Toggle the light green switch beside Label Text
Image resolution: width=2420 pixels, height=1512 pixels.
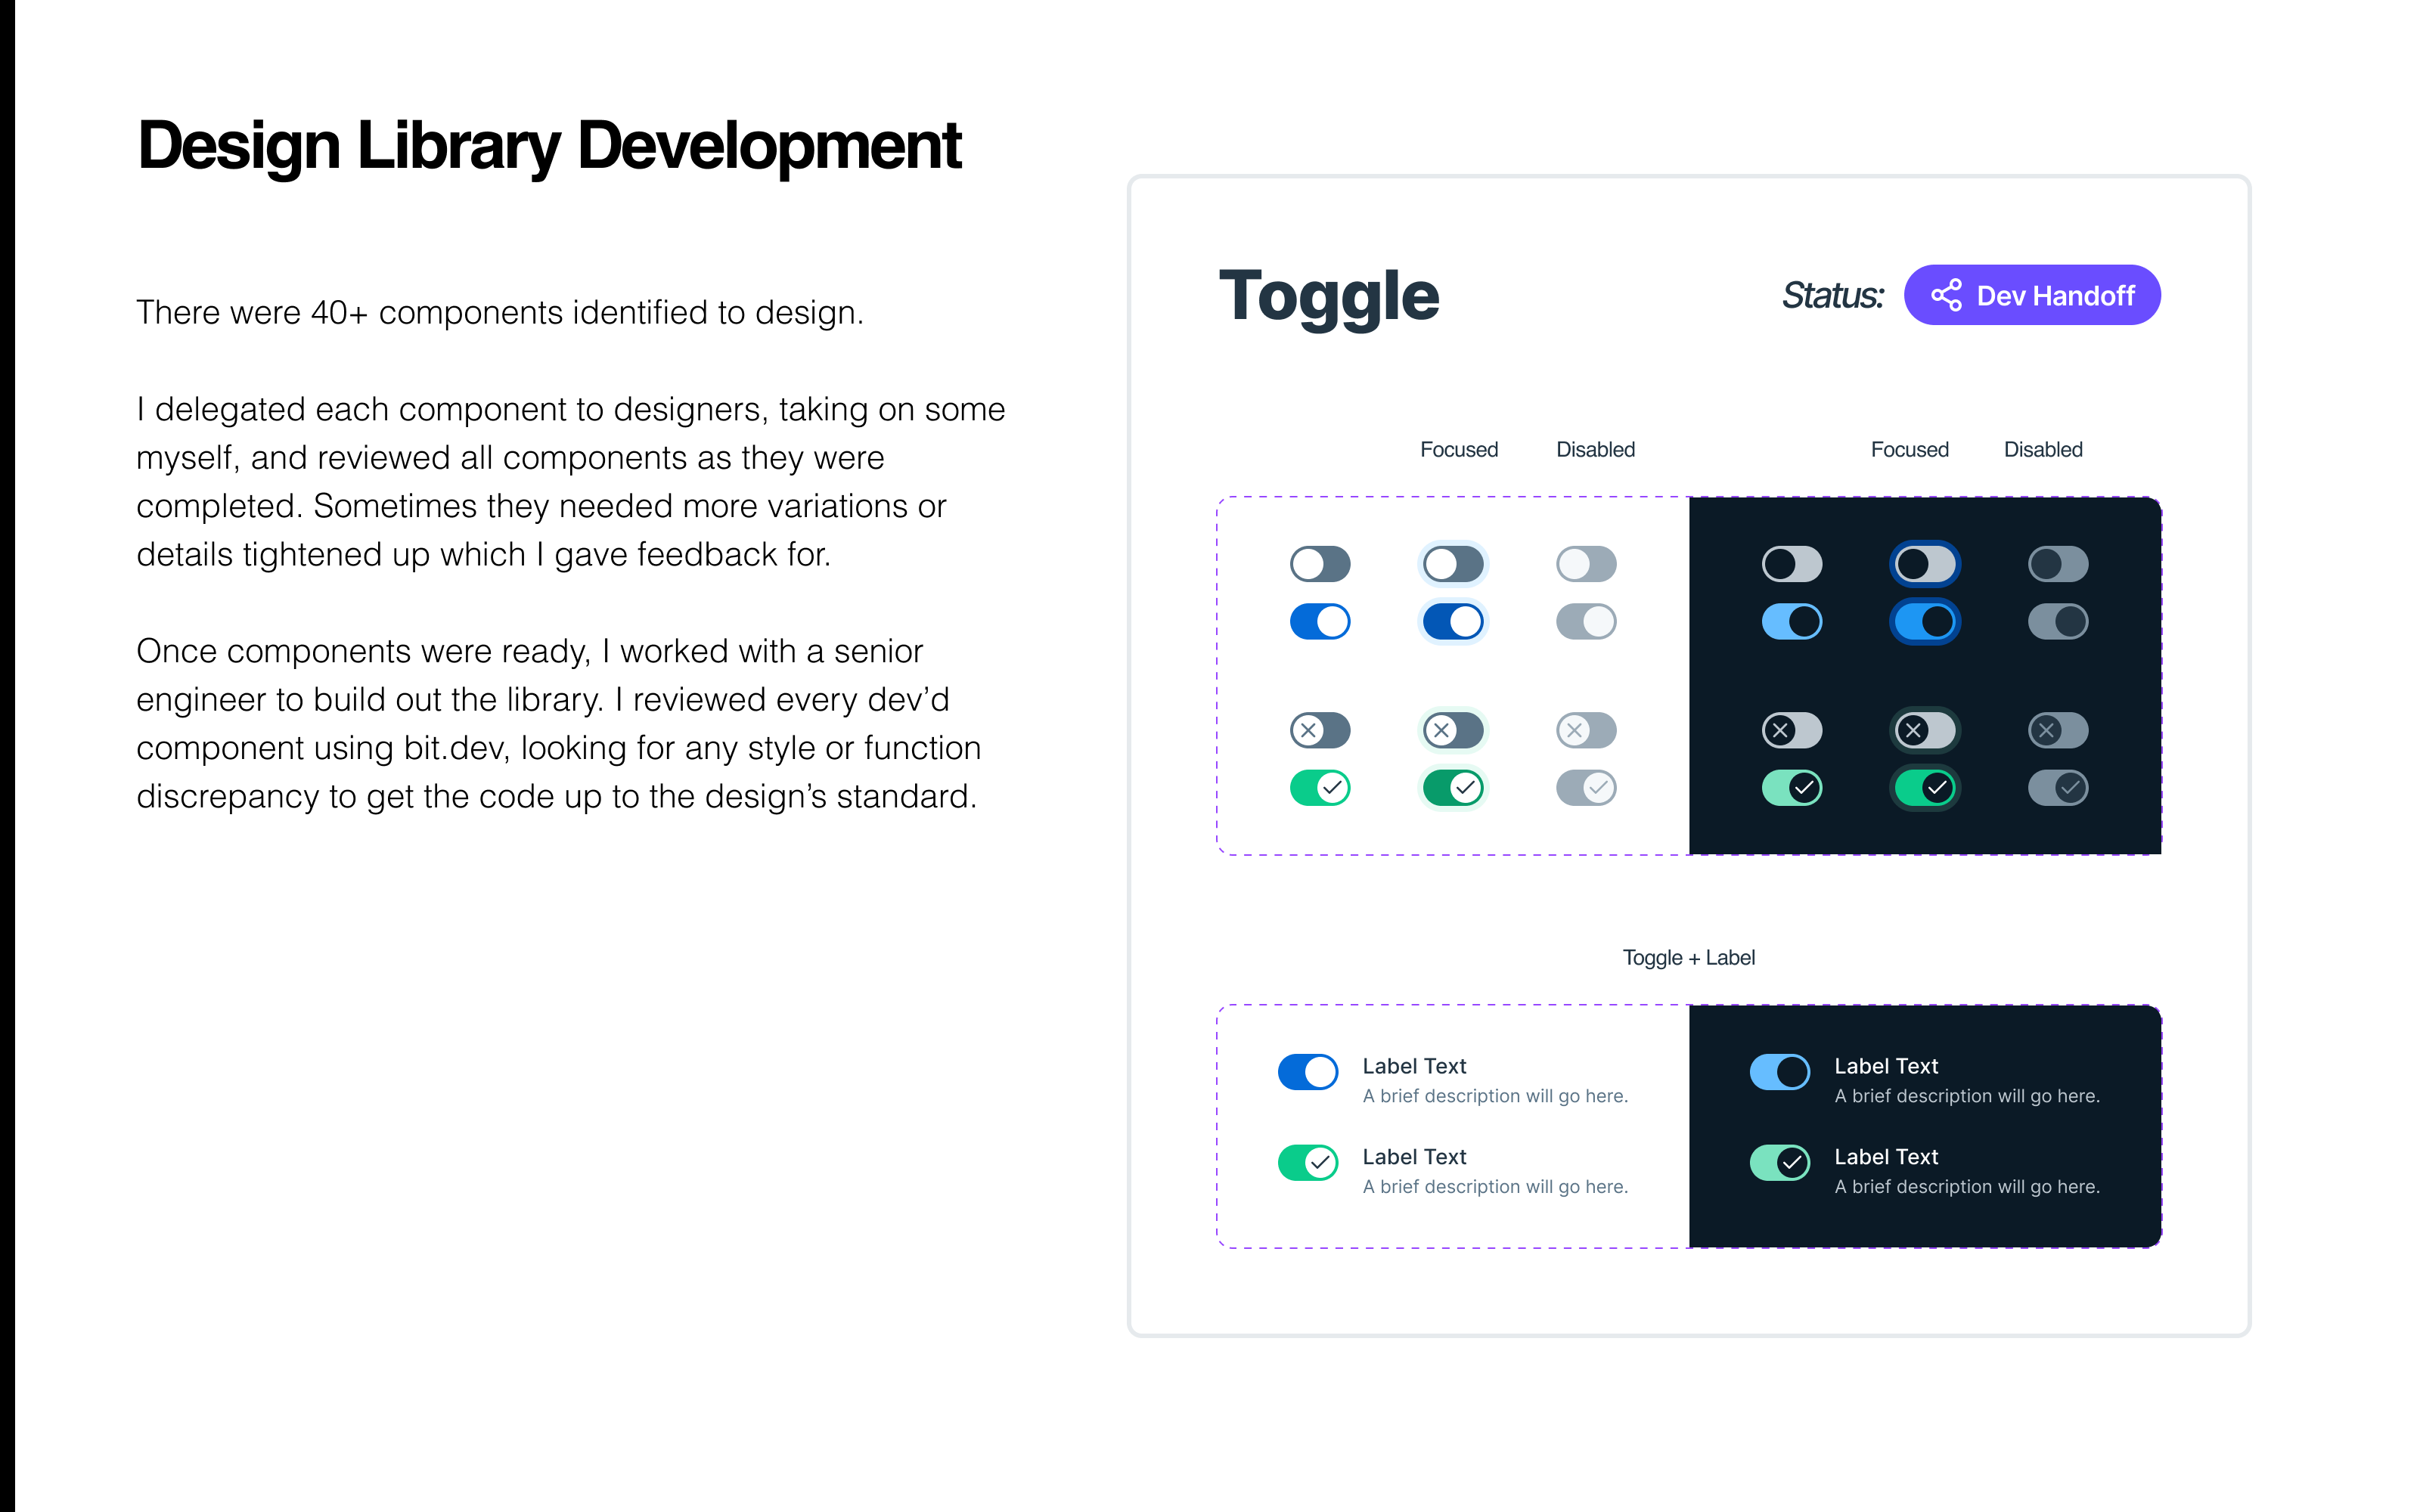click(x=1308, y=1162)
